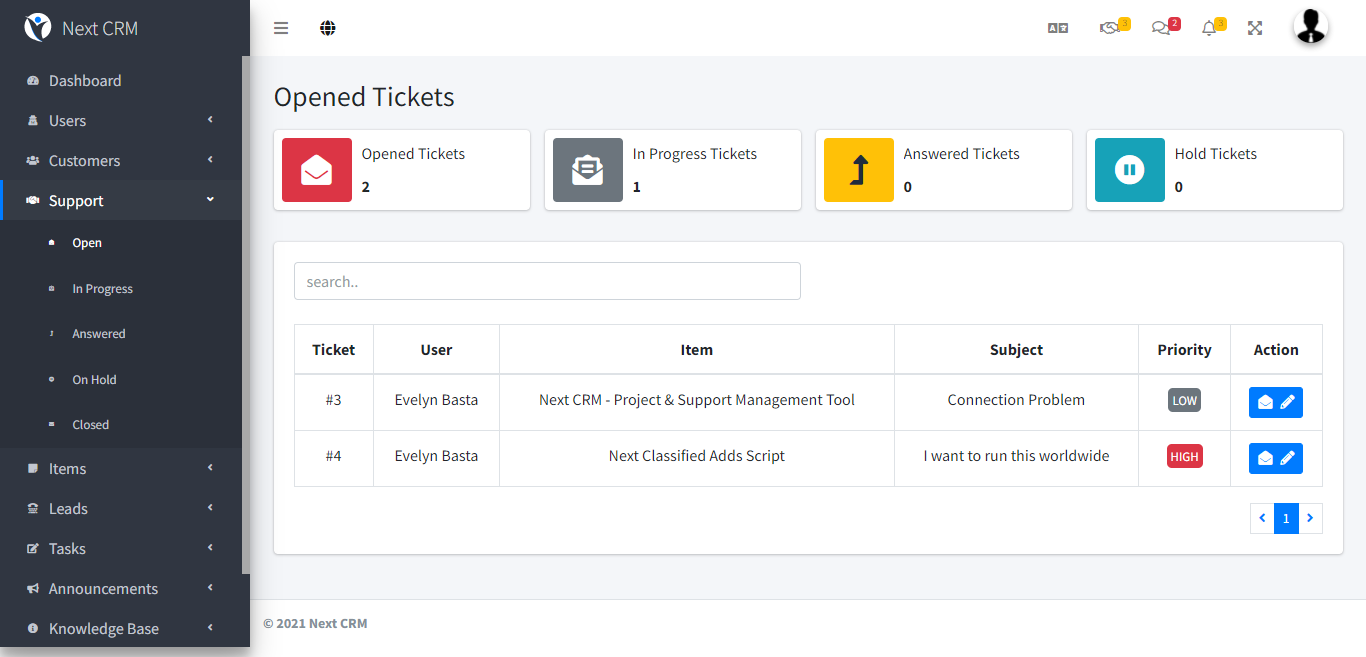Go to next page of tickets
This screenshot has width=1366, height=657.
(x=1310, y=518)
